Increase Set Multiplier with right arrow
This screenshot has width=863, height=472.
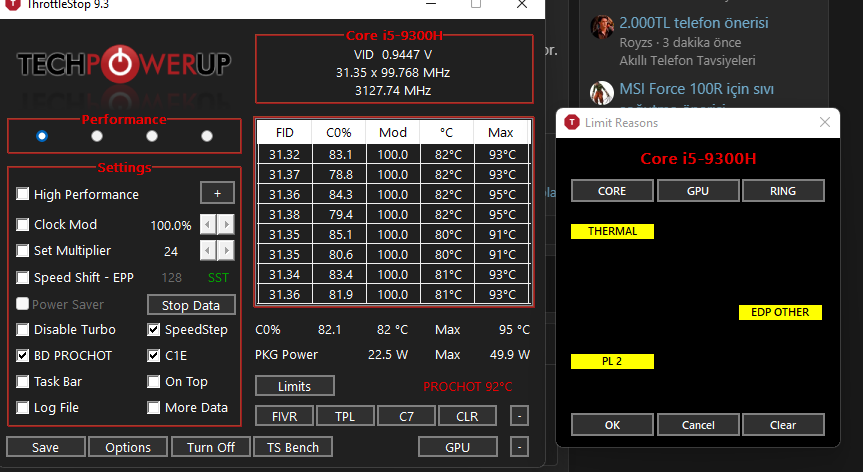coord(226,251)
